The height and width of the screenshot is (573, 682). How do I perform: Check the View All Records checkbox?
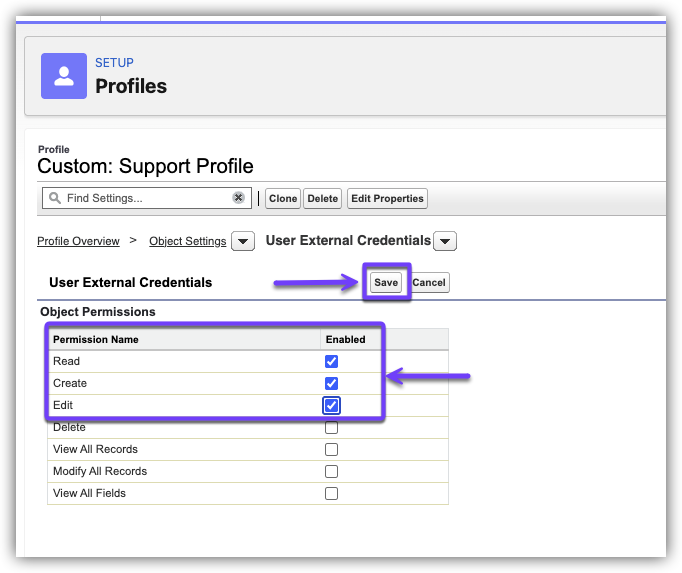click(x=331, y=450)
